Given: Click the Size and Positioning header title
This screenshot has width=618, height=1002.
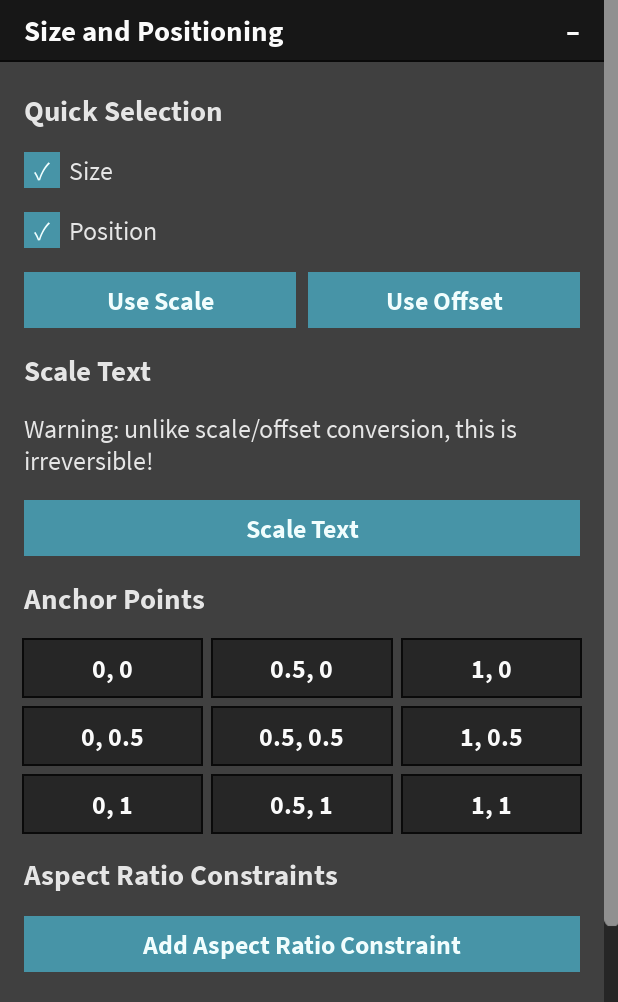Looking at the screenshot, I should [x=154, y=32].
